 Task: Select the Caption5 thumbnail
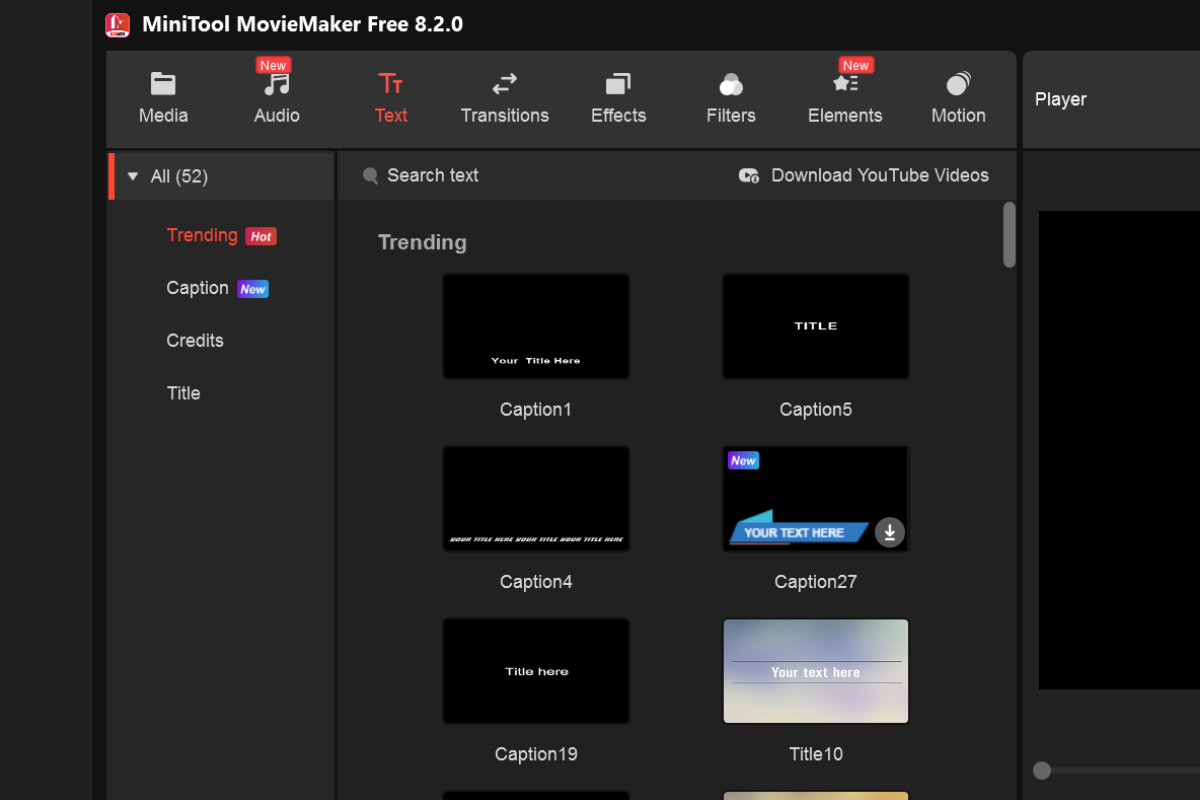point(816,327)
